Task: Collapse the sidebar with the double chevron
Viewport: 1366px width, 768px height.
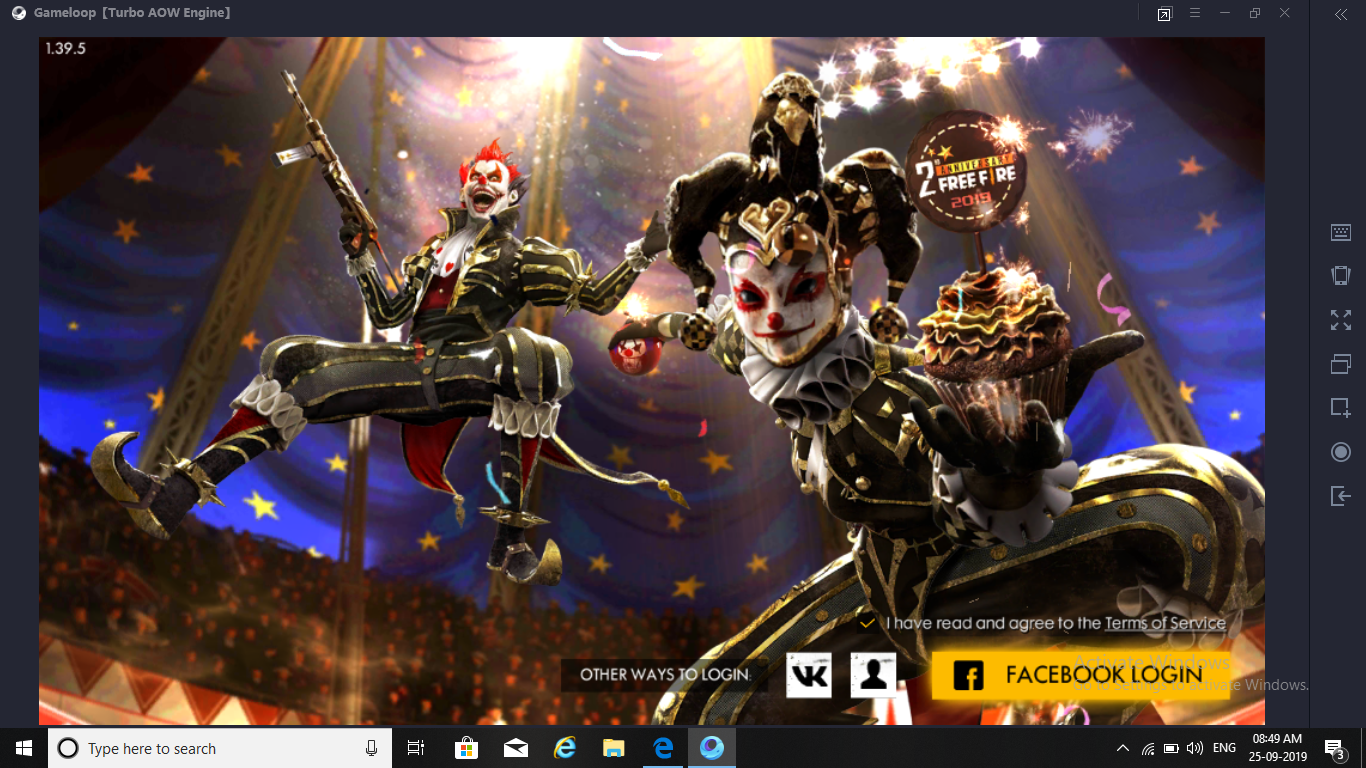Action: [x=1341, y=14]
